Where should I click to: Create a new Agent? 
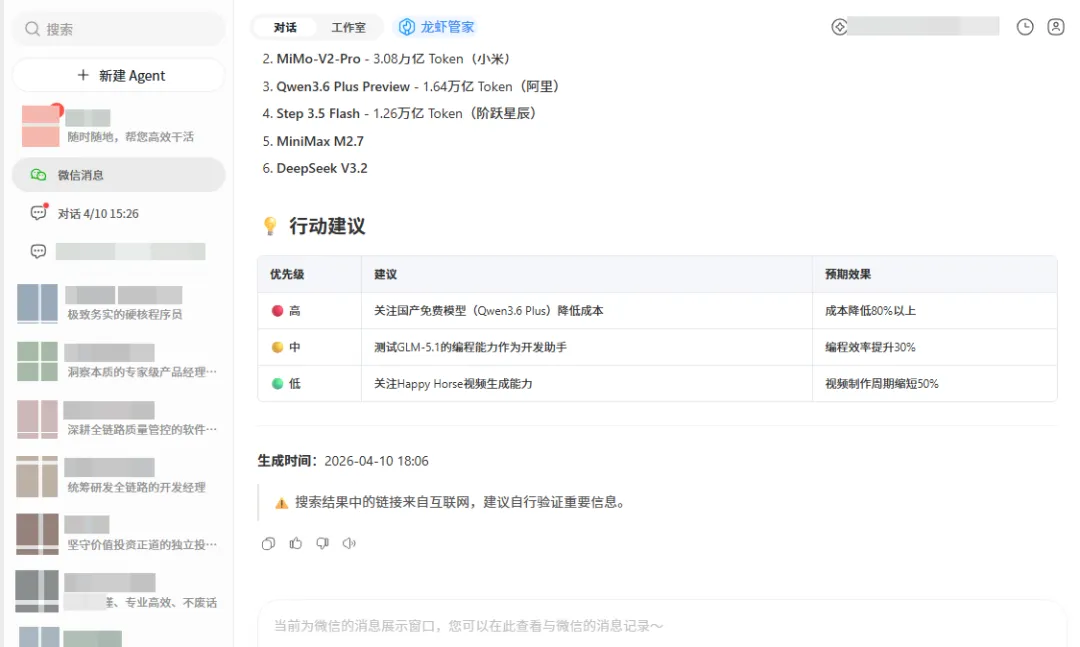[118, 75]
